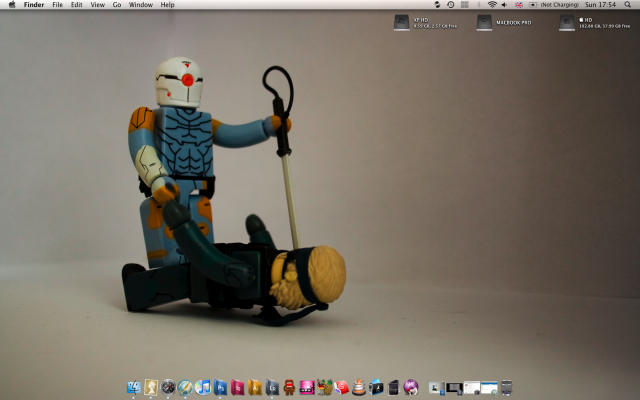Open the File menu
The image size is (640, 400).
point(58,4)
